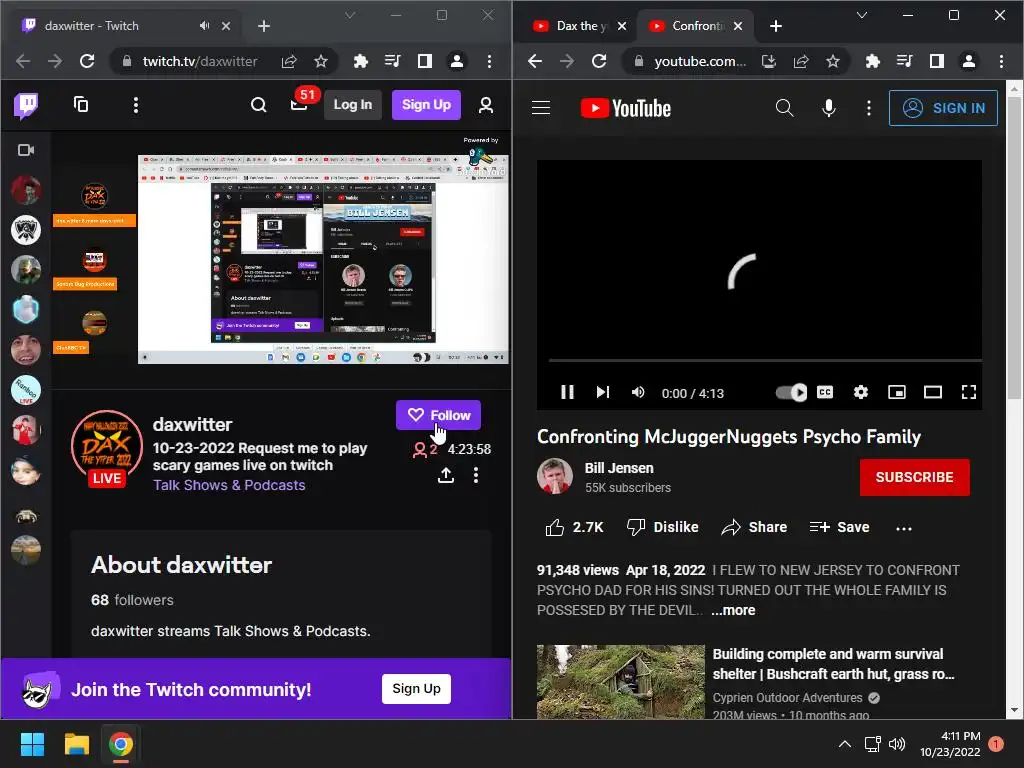Click the Twitch logo home icon
This screenshot has height=768, width=1024.
(26, 105)
